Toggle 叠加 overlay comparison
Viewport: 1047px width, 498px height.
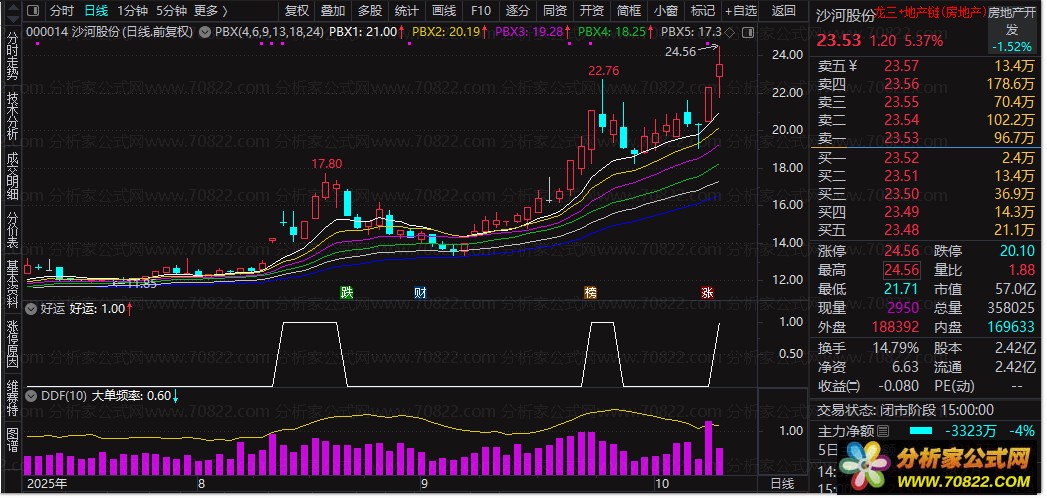coord(333,11)
